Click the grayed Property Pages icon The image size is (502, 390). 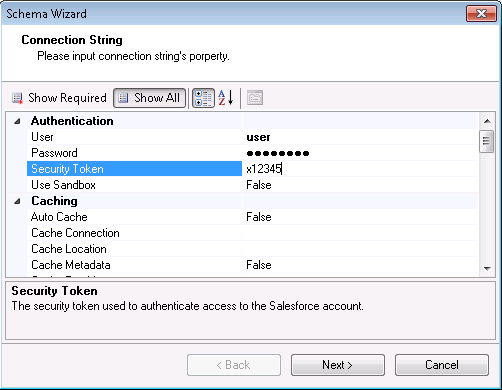(255, 98)
